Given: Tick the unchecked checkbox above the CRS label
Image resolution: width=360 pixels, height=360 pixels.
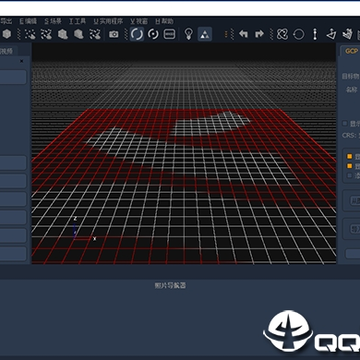Looking at the screenshot, I should coord(345,124).
